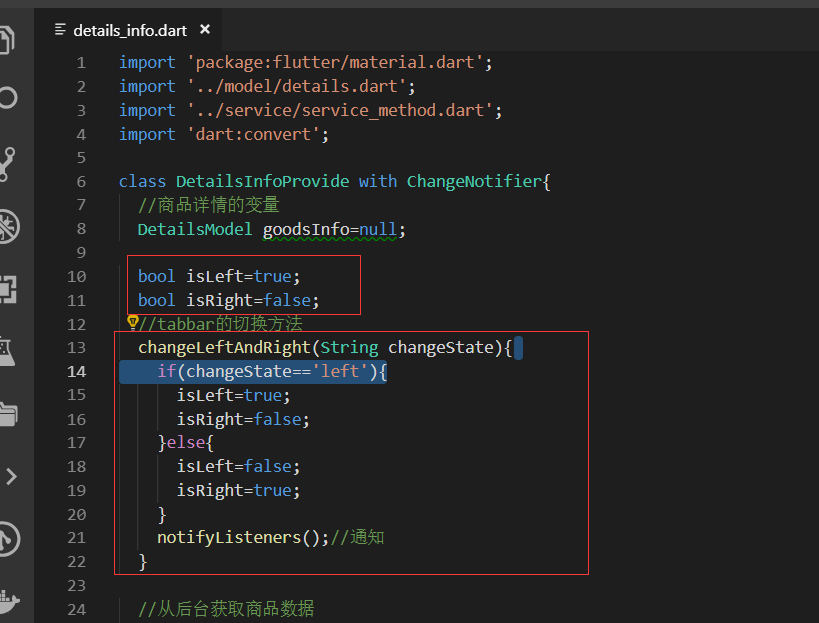This screenshot has width=819, height=623.
Task: Click line number 22 in the gutter
Action: [76, 561]
